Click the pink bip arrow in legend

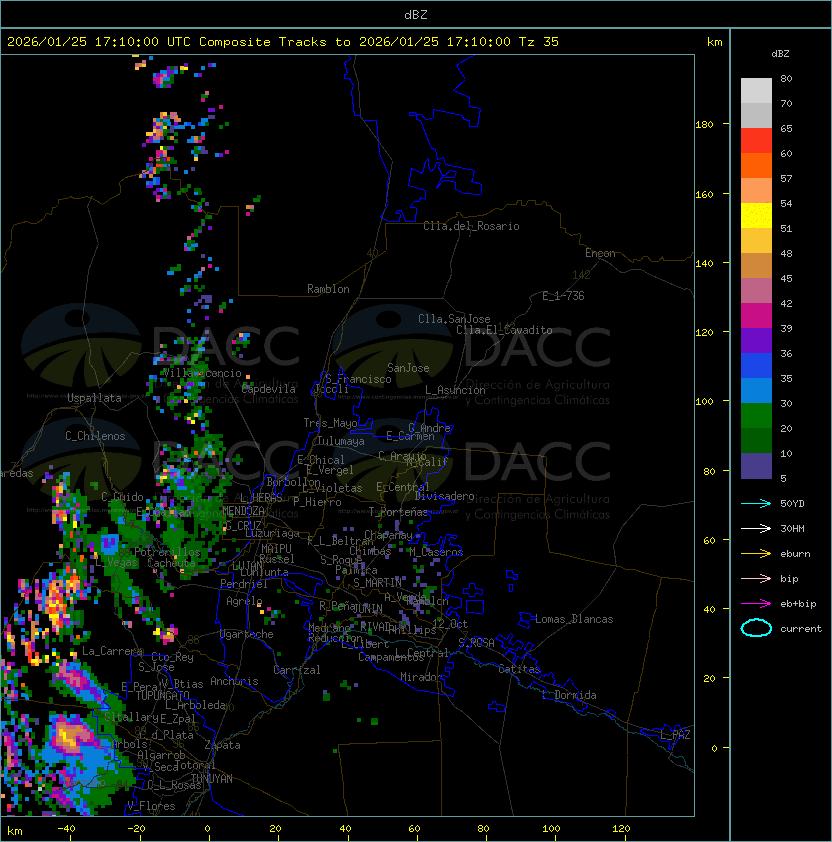click(756, 578)
